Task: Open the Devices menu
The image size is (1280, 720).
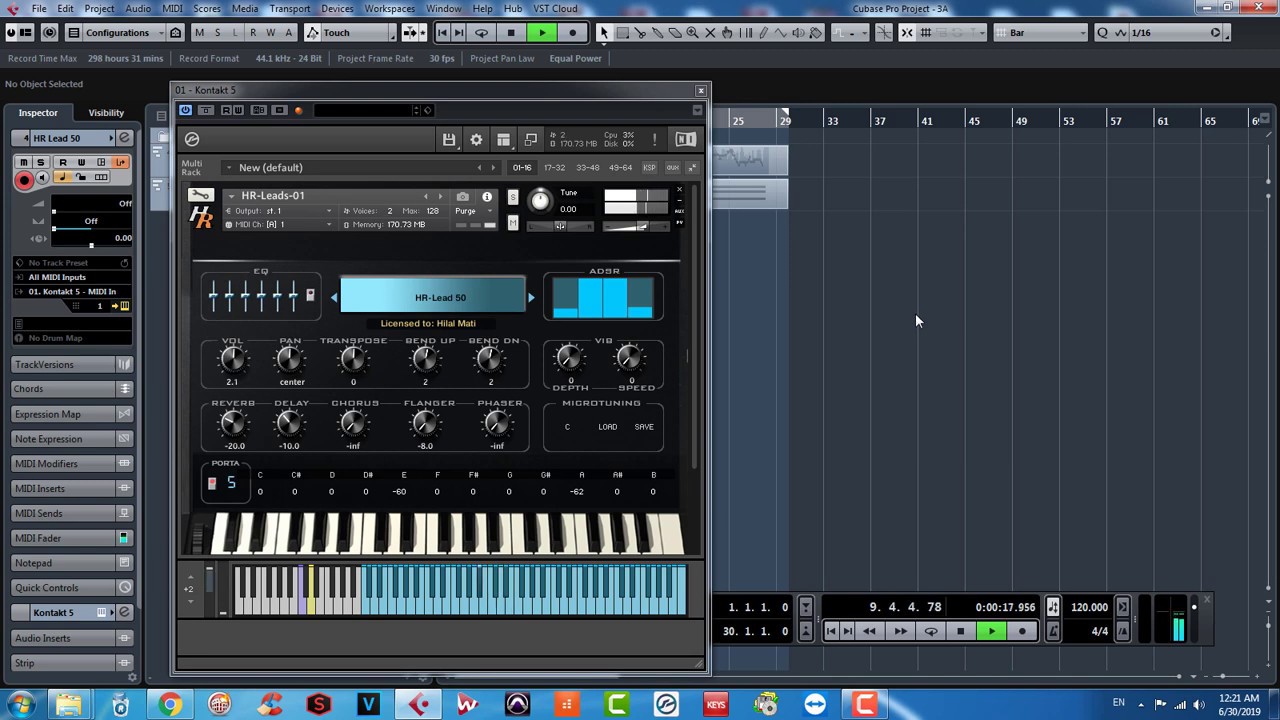Action: click(x=337, y=8)
